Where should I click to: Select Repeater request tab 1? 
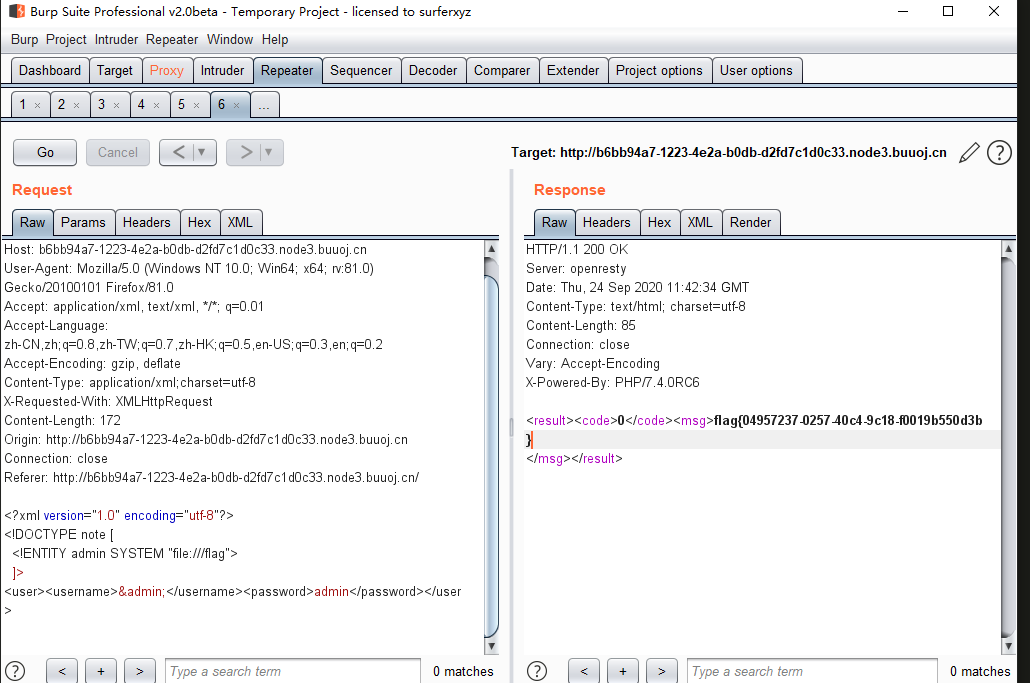tap(24, 104)
